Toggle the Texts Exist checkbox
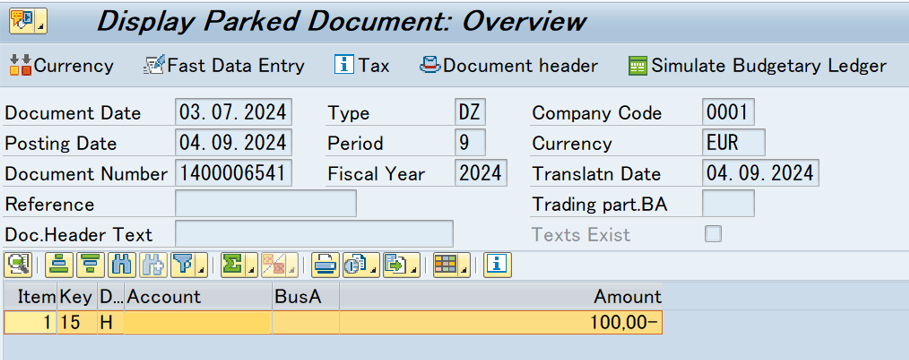 coord(713,234)
